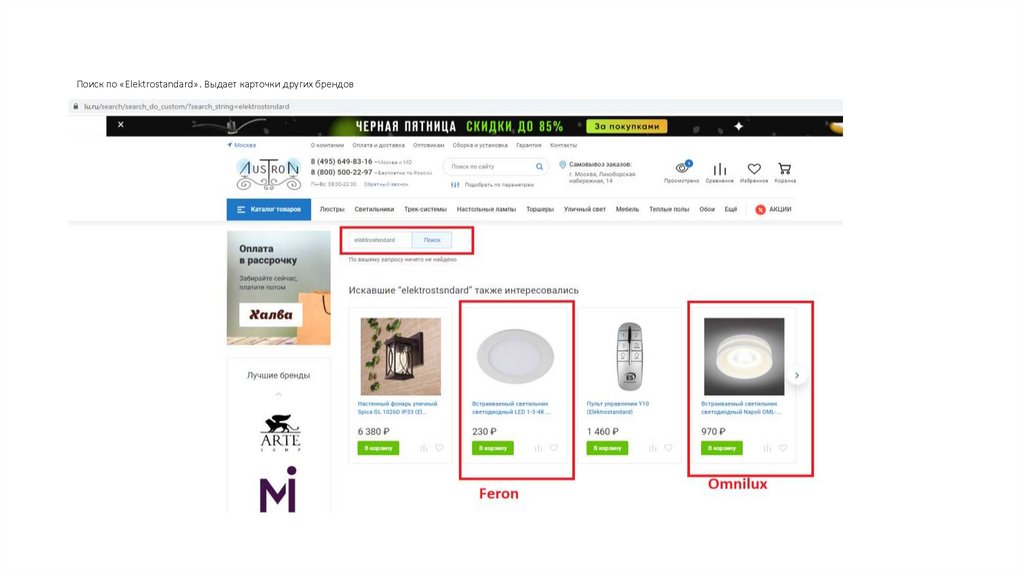Open the Трек-системы category
Viewport: 1024px width, 574px height.
(x=425, y=210)
